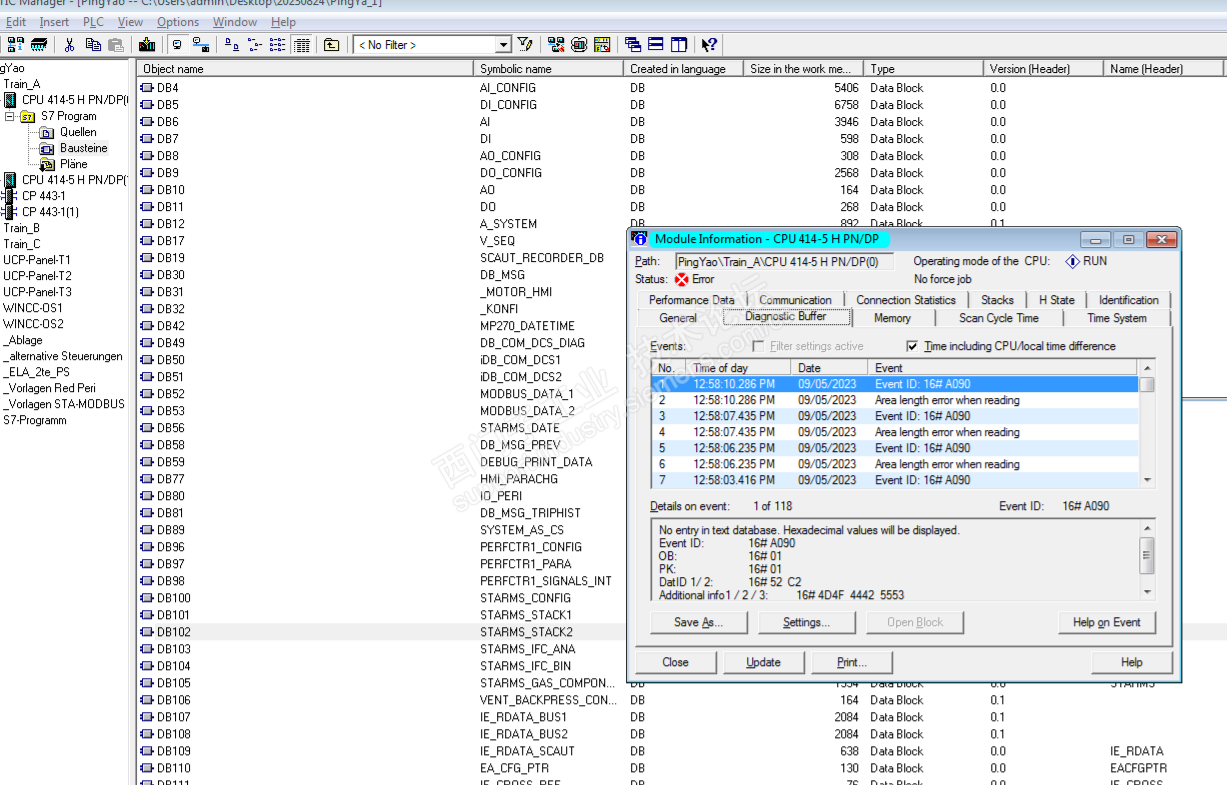
Task: Select Details view toolbar icon
Action: (302, 45)
